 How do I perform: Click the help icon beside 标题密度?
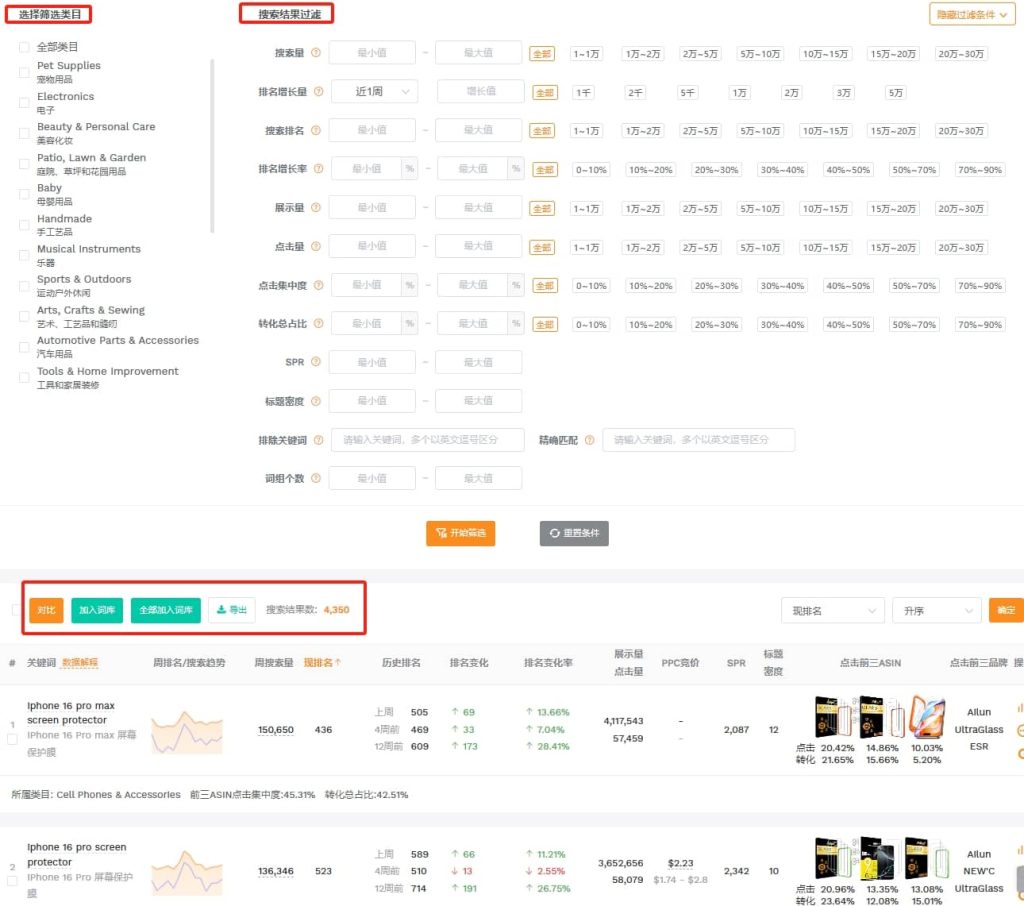(x=316, y=401)
